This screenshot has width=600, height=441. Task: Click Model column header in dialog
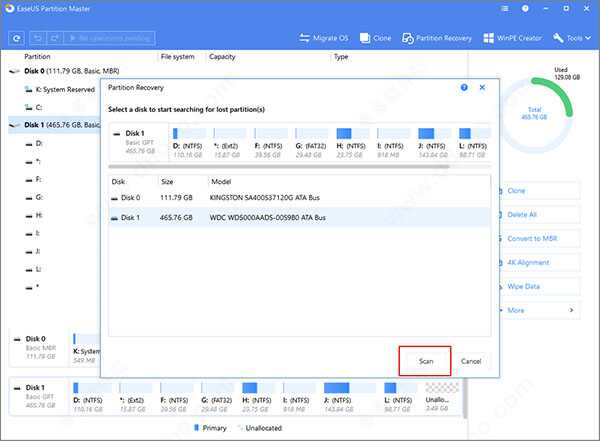(221, 181)
